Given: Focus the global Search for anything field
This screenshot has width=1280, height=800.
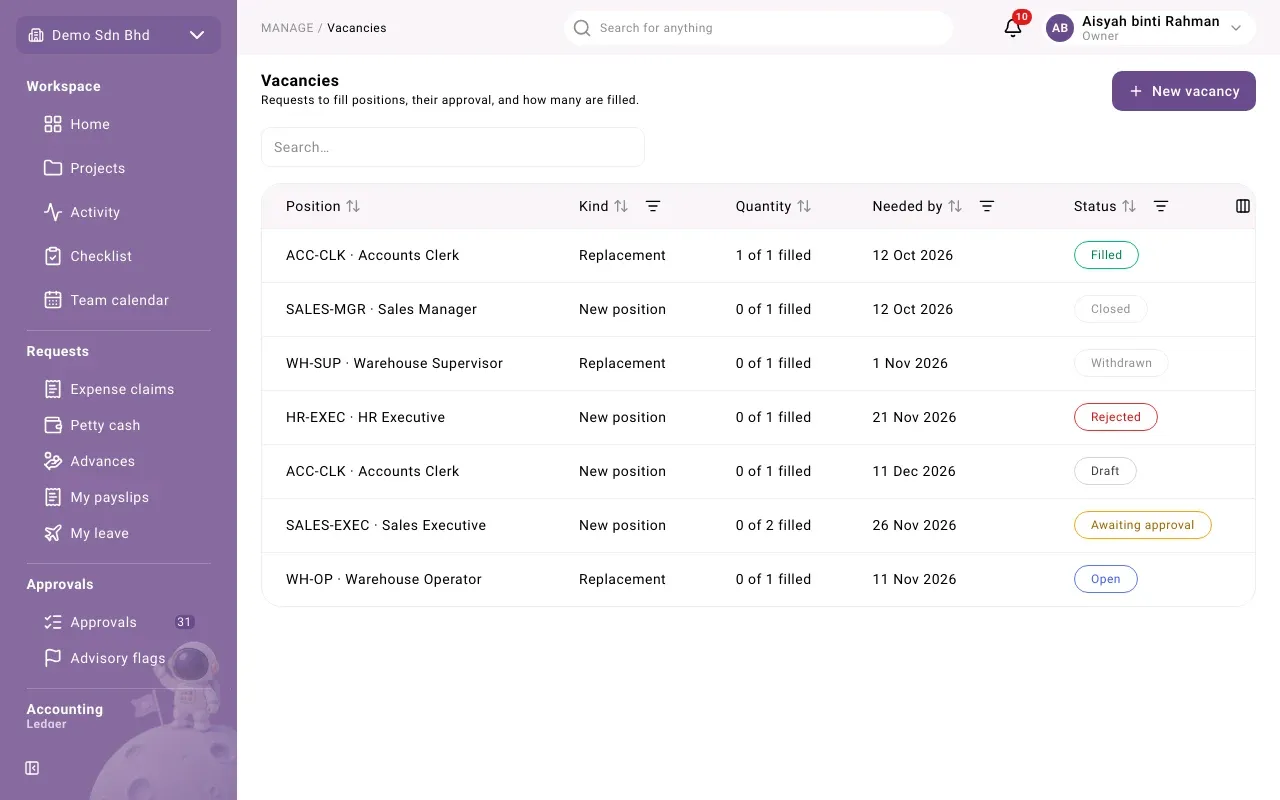Looking at the screenshot, I should (758, 28).
